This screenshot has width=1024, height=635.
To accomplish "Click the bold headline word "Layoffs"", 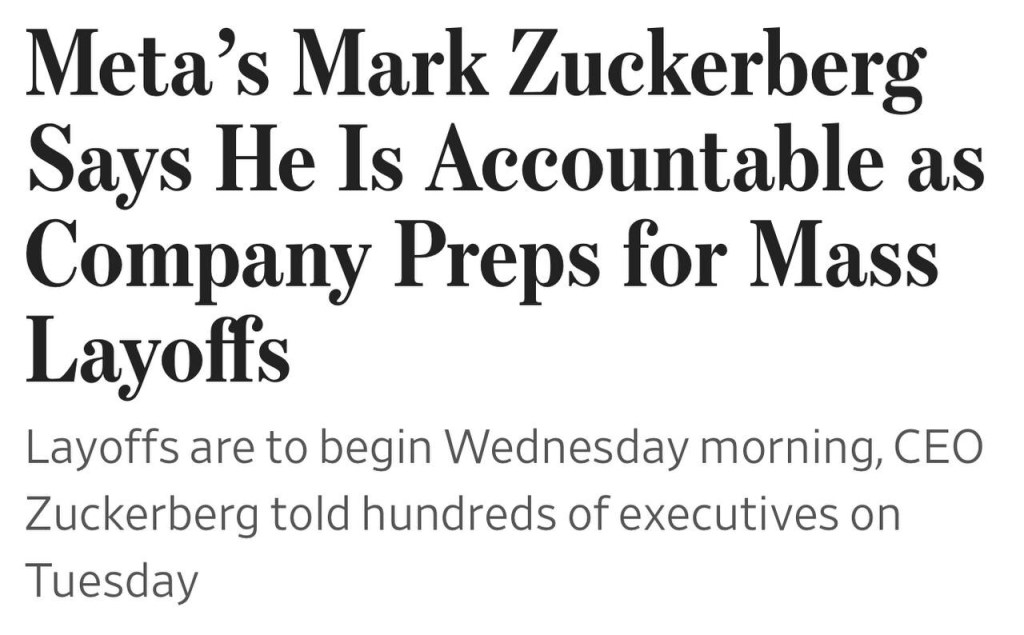I will pos(158,350).
